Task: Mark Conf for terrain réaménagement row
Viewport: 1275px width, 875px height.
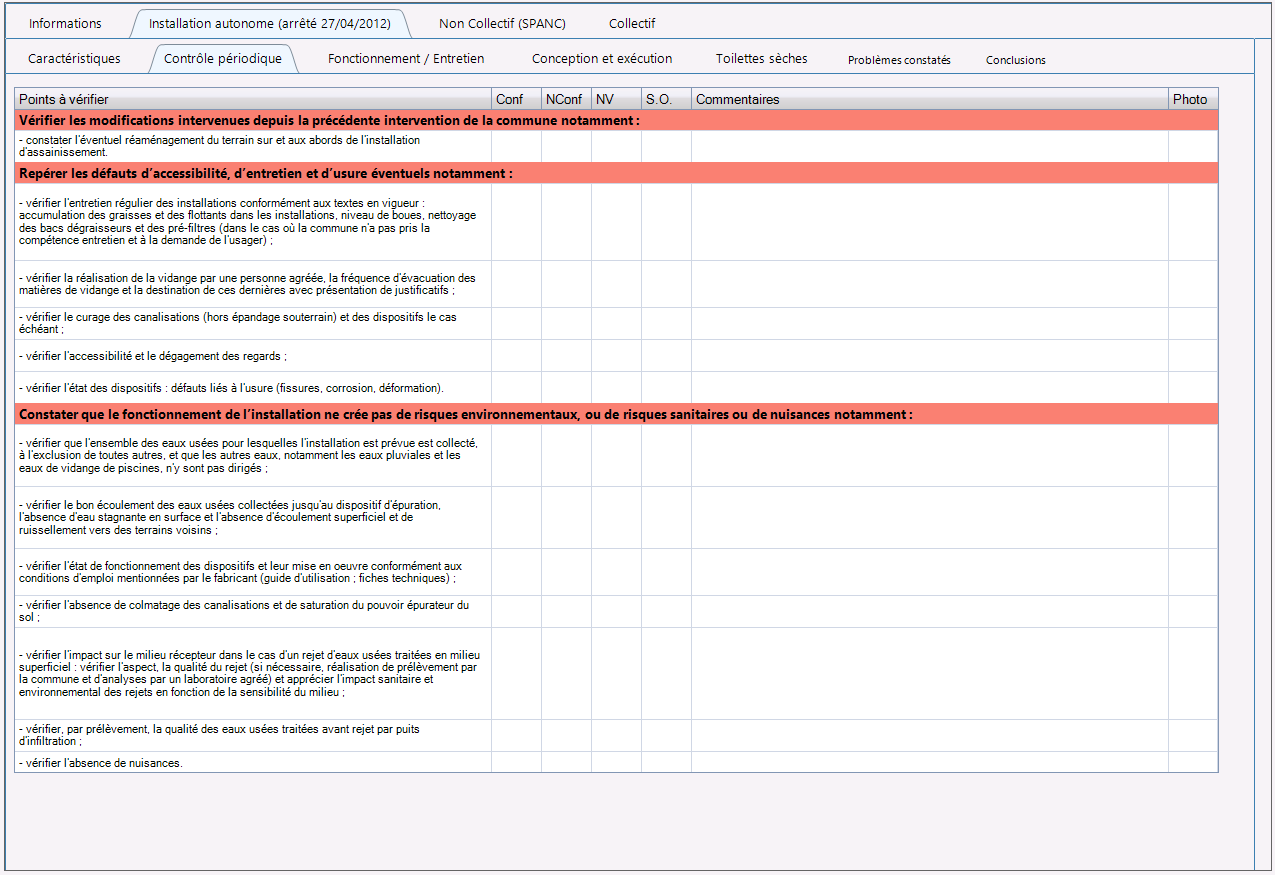Action: tap(516, 146)
